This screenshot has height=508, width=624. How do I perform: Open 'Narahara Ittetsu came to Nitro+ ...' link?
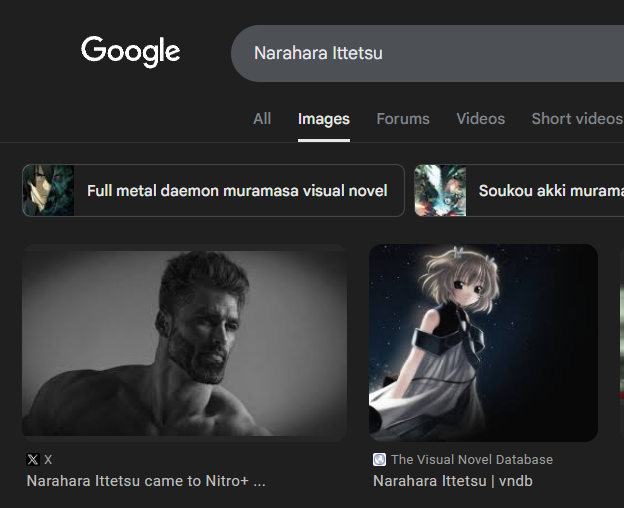click(x=146, y=481)
